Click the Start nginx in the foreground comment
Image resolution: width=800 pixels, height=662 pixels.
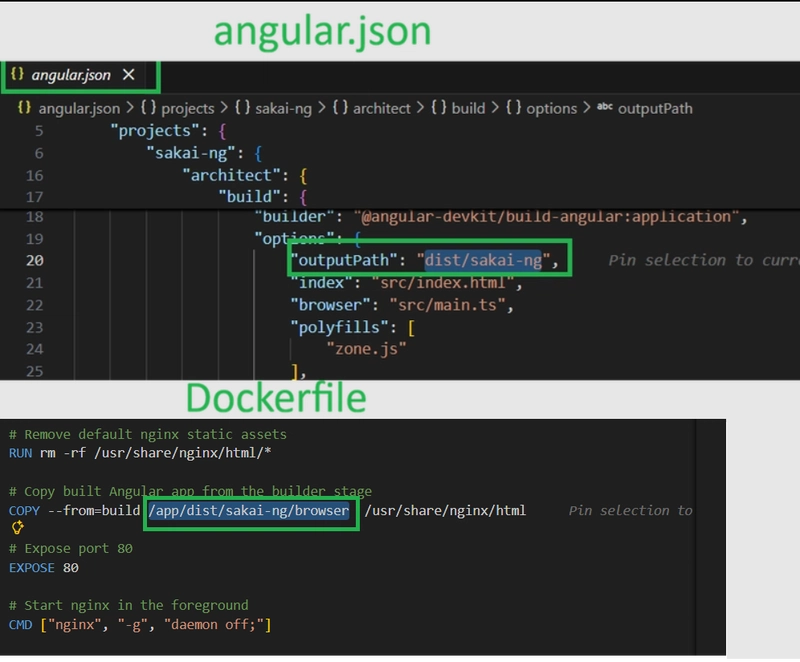[129, 606]
